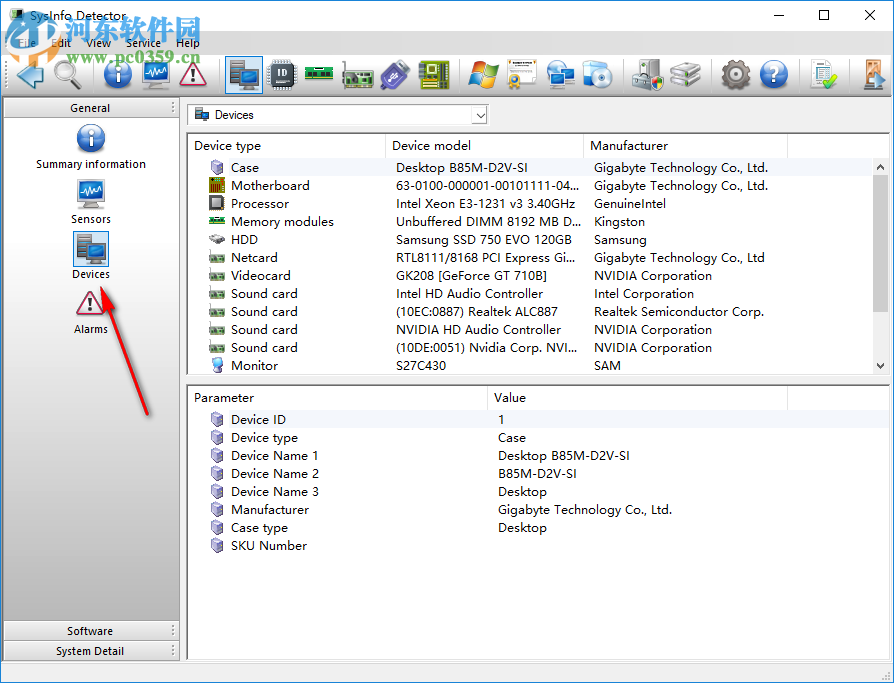Screen dimensions: 894x683
Task: Click the back arrow navigation icon
Action: [x=28, y=74]
